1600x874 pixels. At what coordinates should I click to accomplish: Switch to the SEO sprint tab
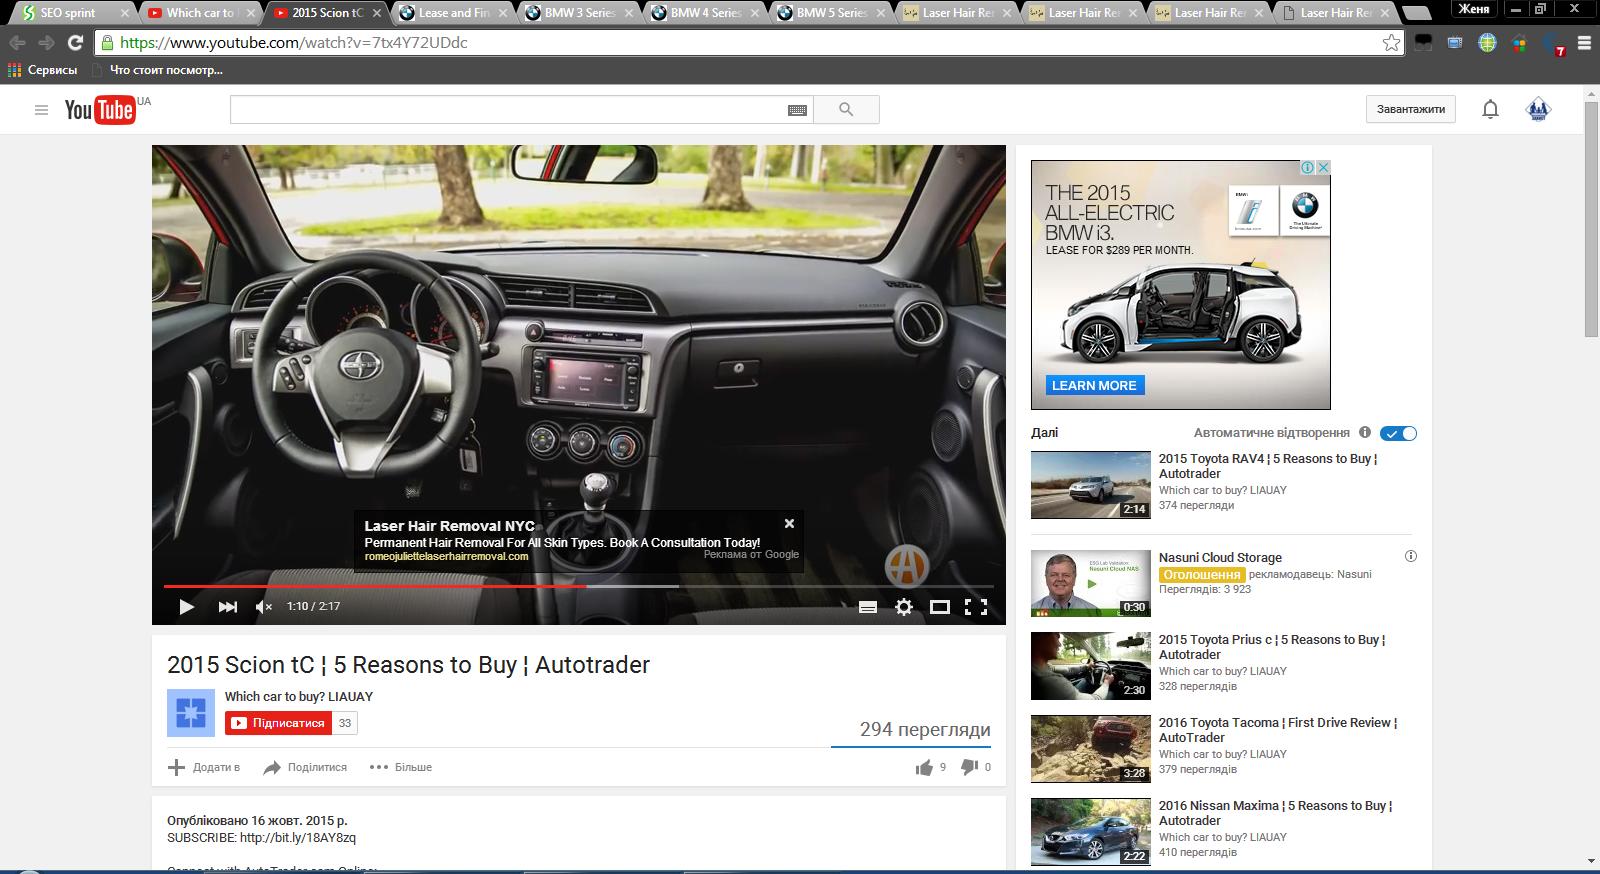67,13
